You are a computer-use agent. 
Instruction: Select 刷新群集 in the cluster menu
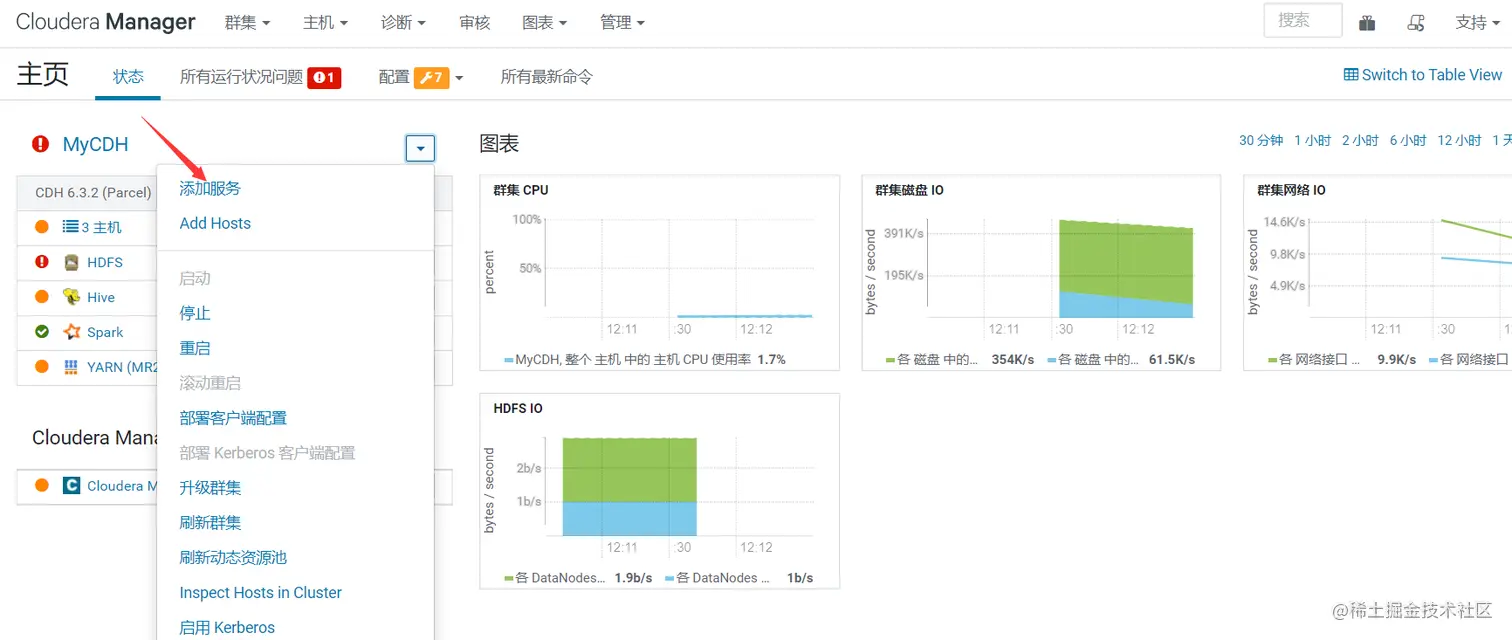(210, 523)
